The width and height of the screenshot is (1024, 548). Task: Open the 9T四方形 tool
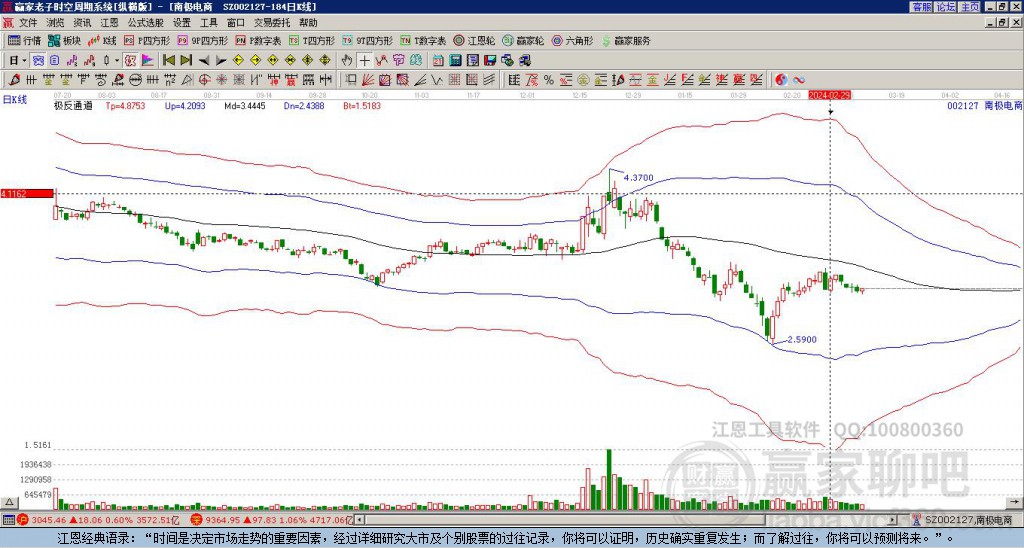click(x=368, y=40)
